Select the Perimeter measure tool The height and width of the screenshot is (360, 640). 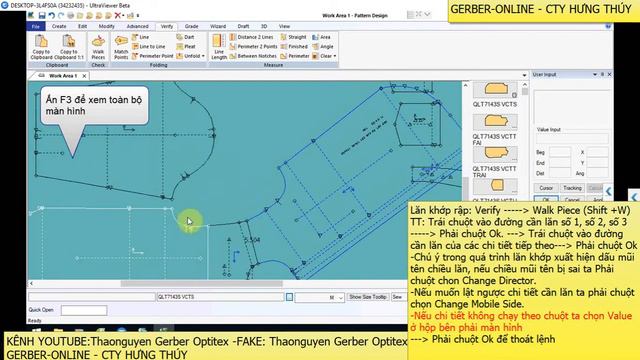(x=295, y=56)
